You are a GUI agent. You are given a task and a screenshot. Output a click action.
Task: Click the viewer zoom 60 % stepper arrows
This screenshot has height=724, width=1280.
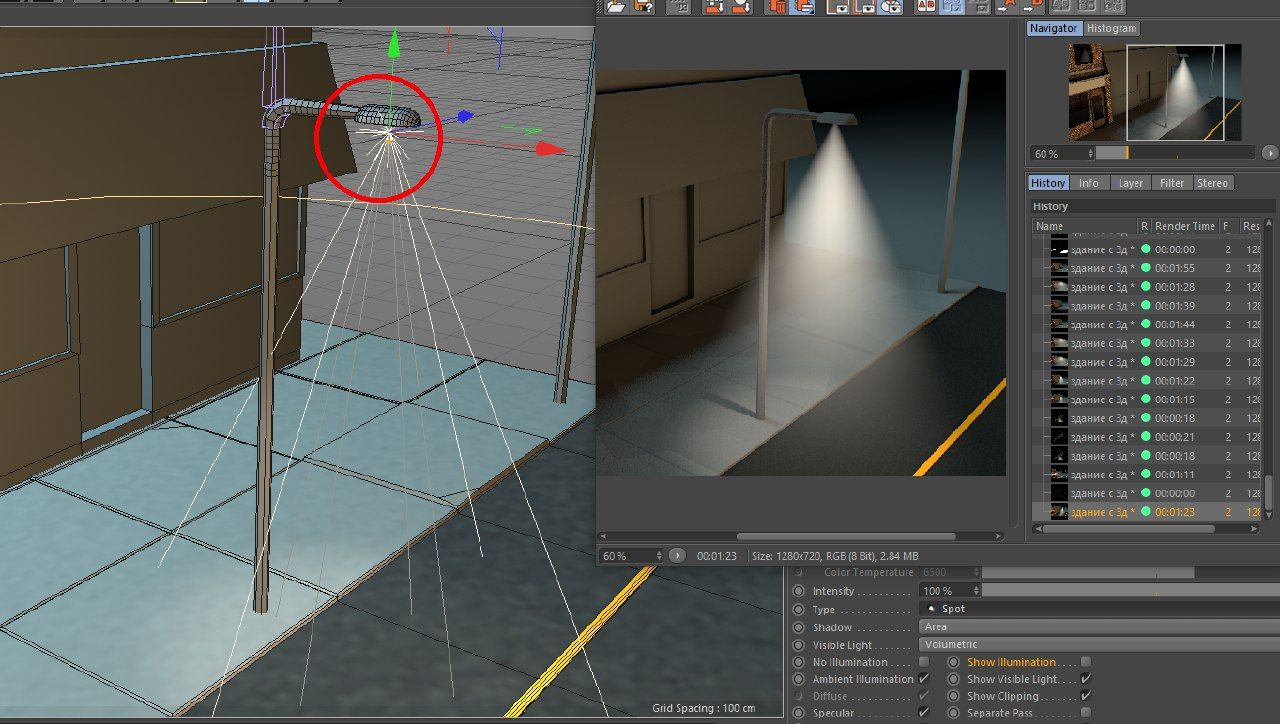[657, 555]
